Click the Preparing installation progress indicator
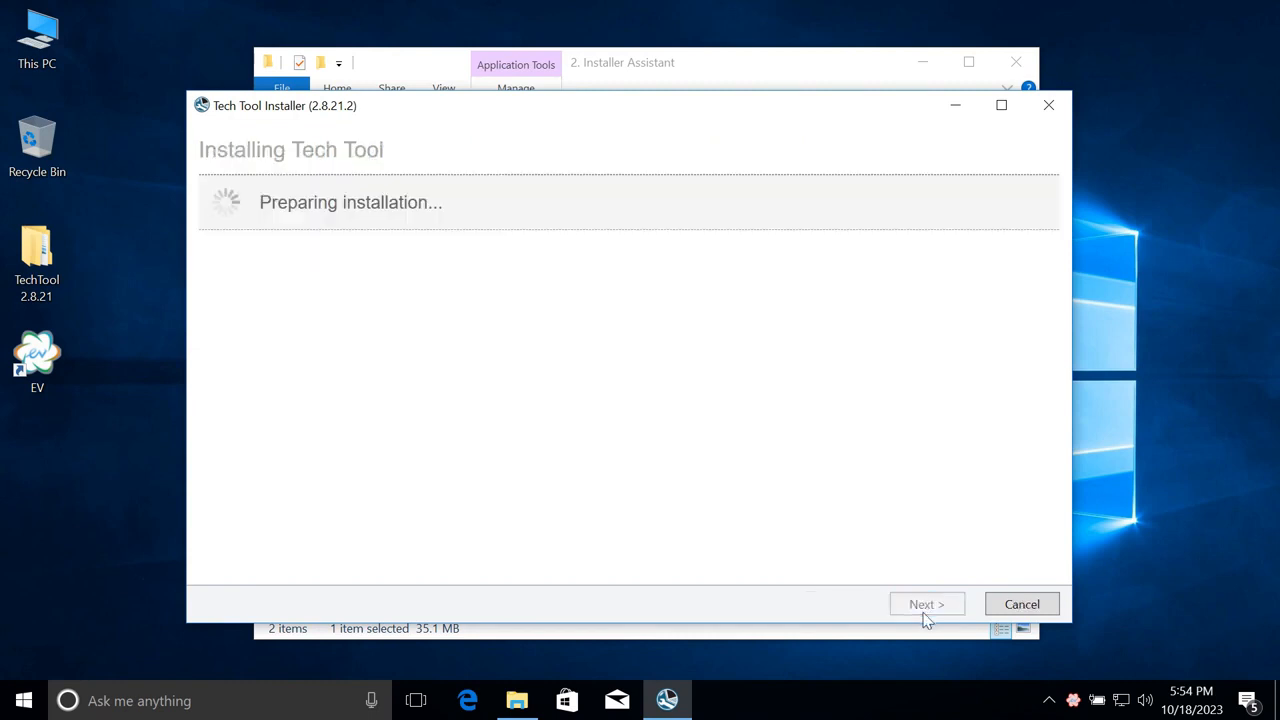 tap(350, 202)
